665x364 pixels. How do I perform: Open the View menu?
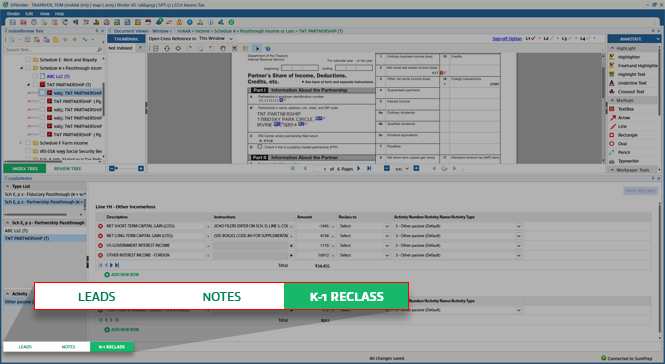(x=45, y=14)
